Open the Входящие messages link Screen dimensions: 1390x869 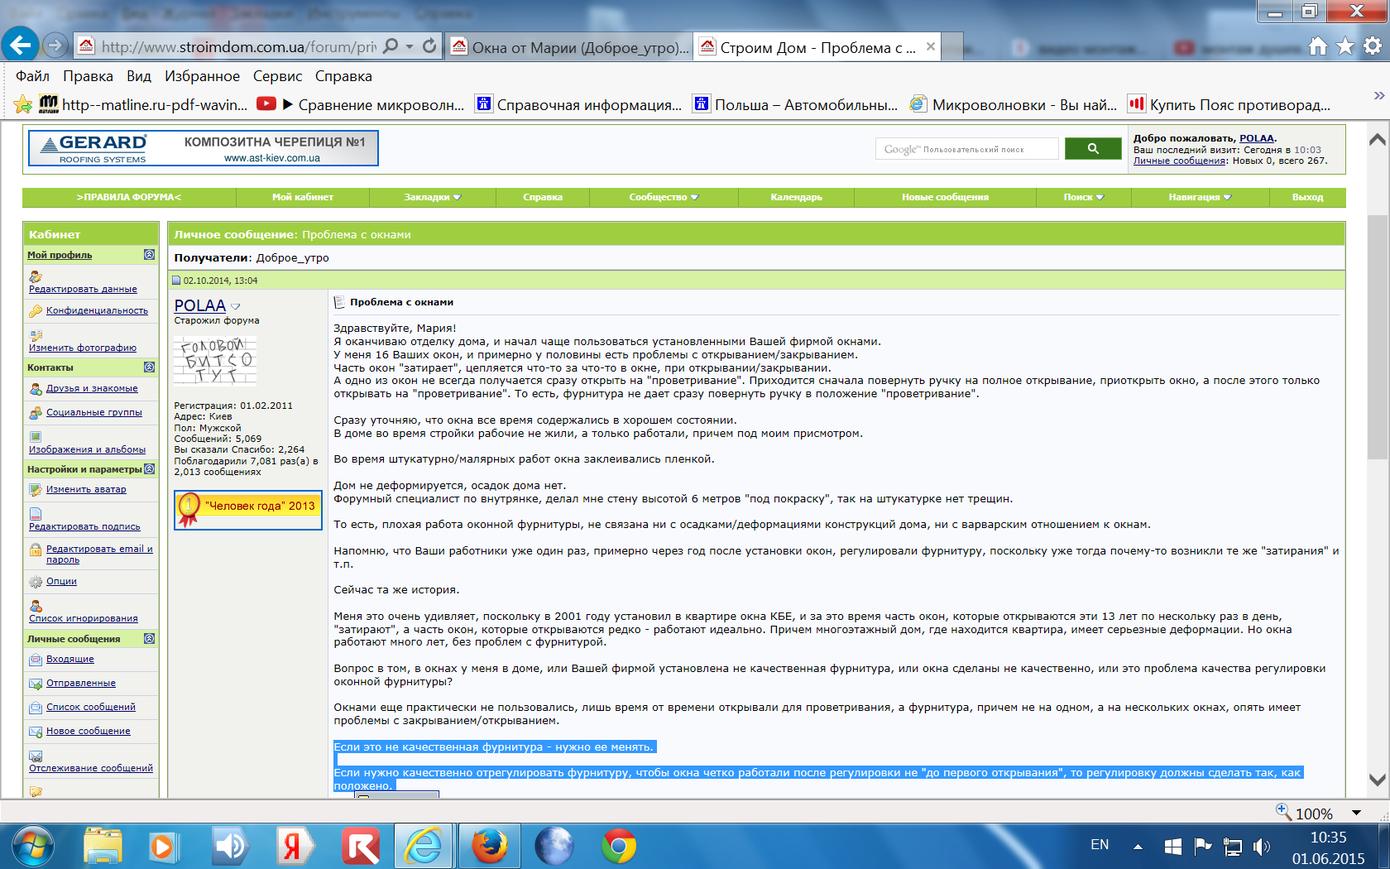pyautogui.click(x=70, y=659)
